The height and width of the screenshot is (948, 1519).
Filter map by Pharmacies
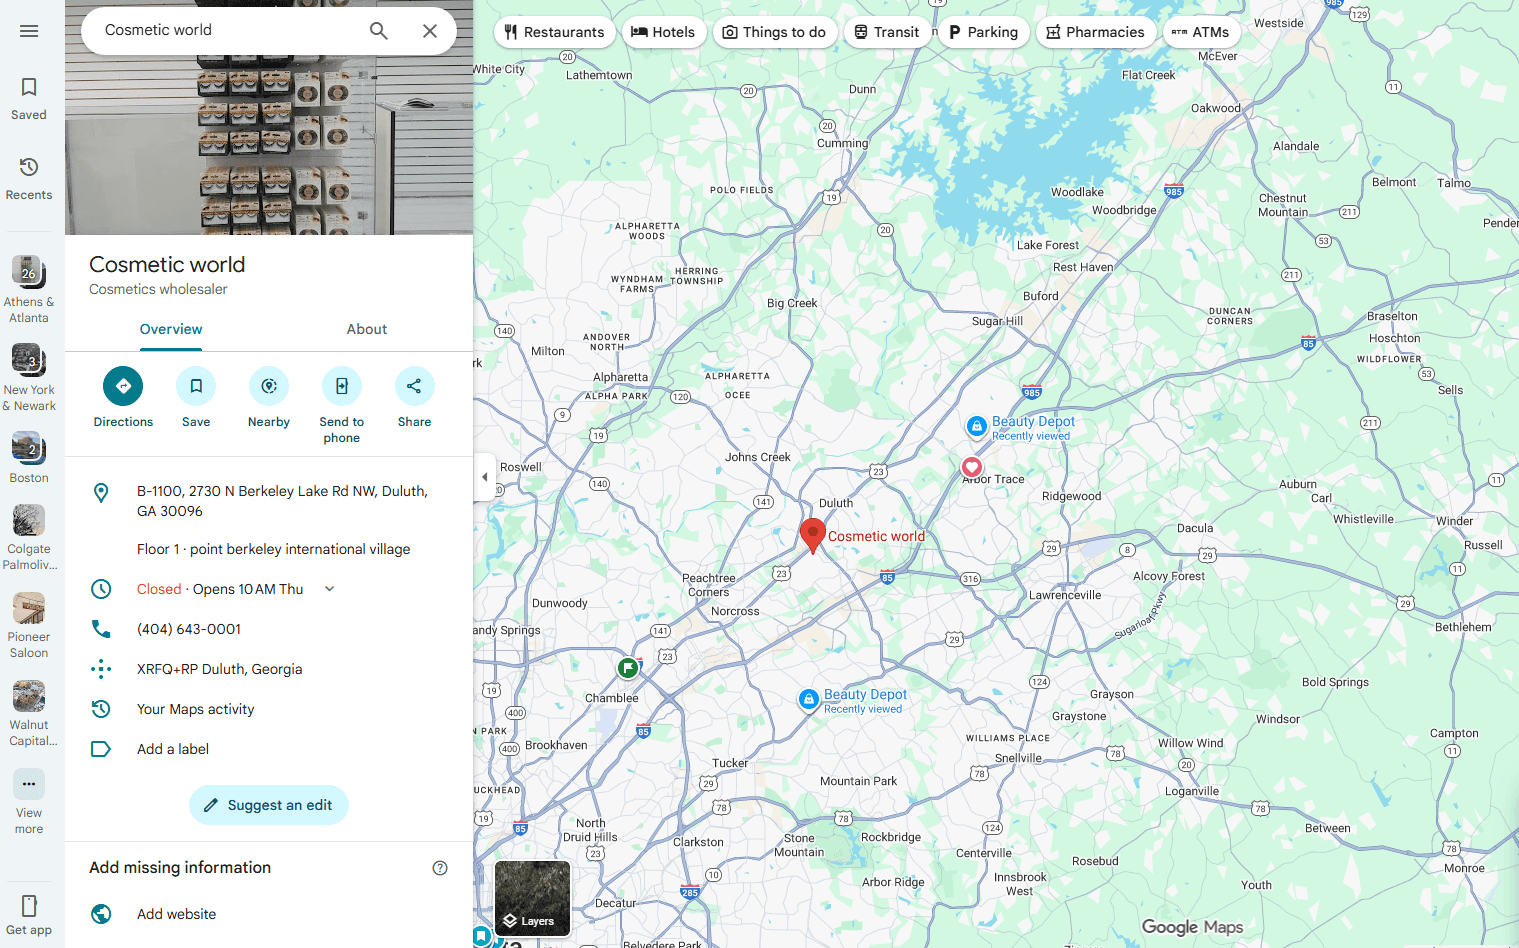point(1096,32)
